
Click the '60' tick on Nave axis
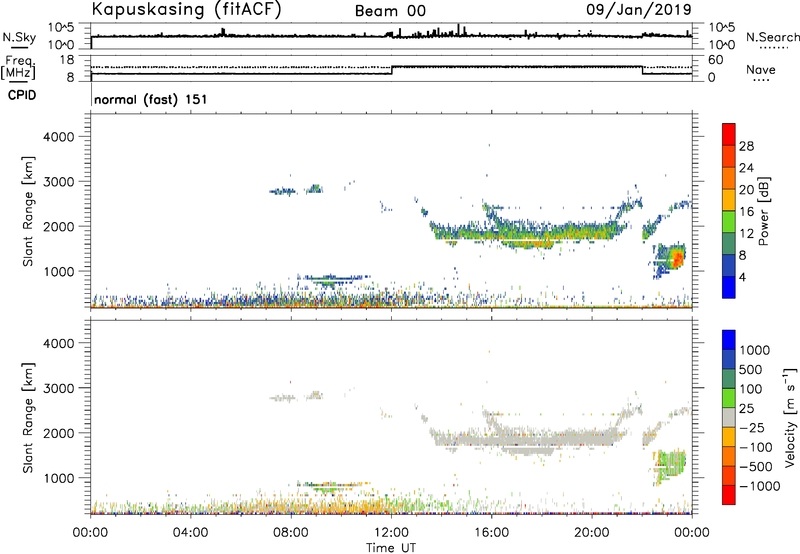[716, 60]
